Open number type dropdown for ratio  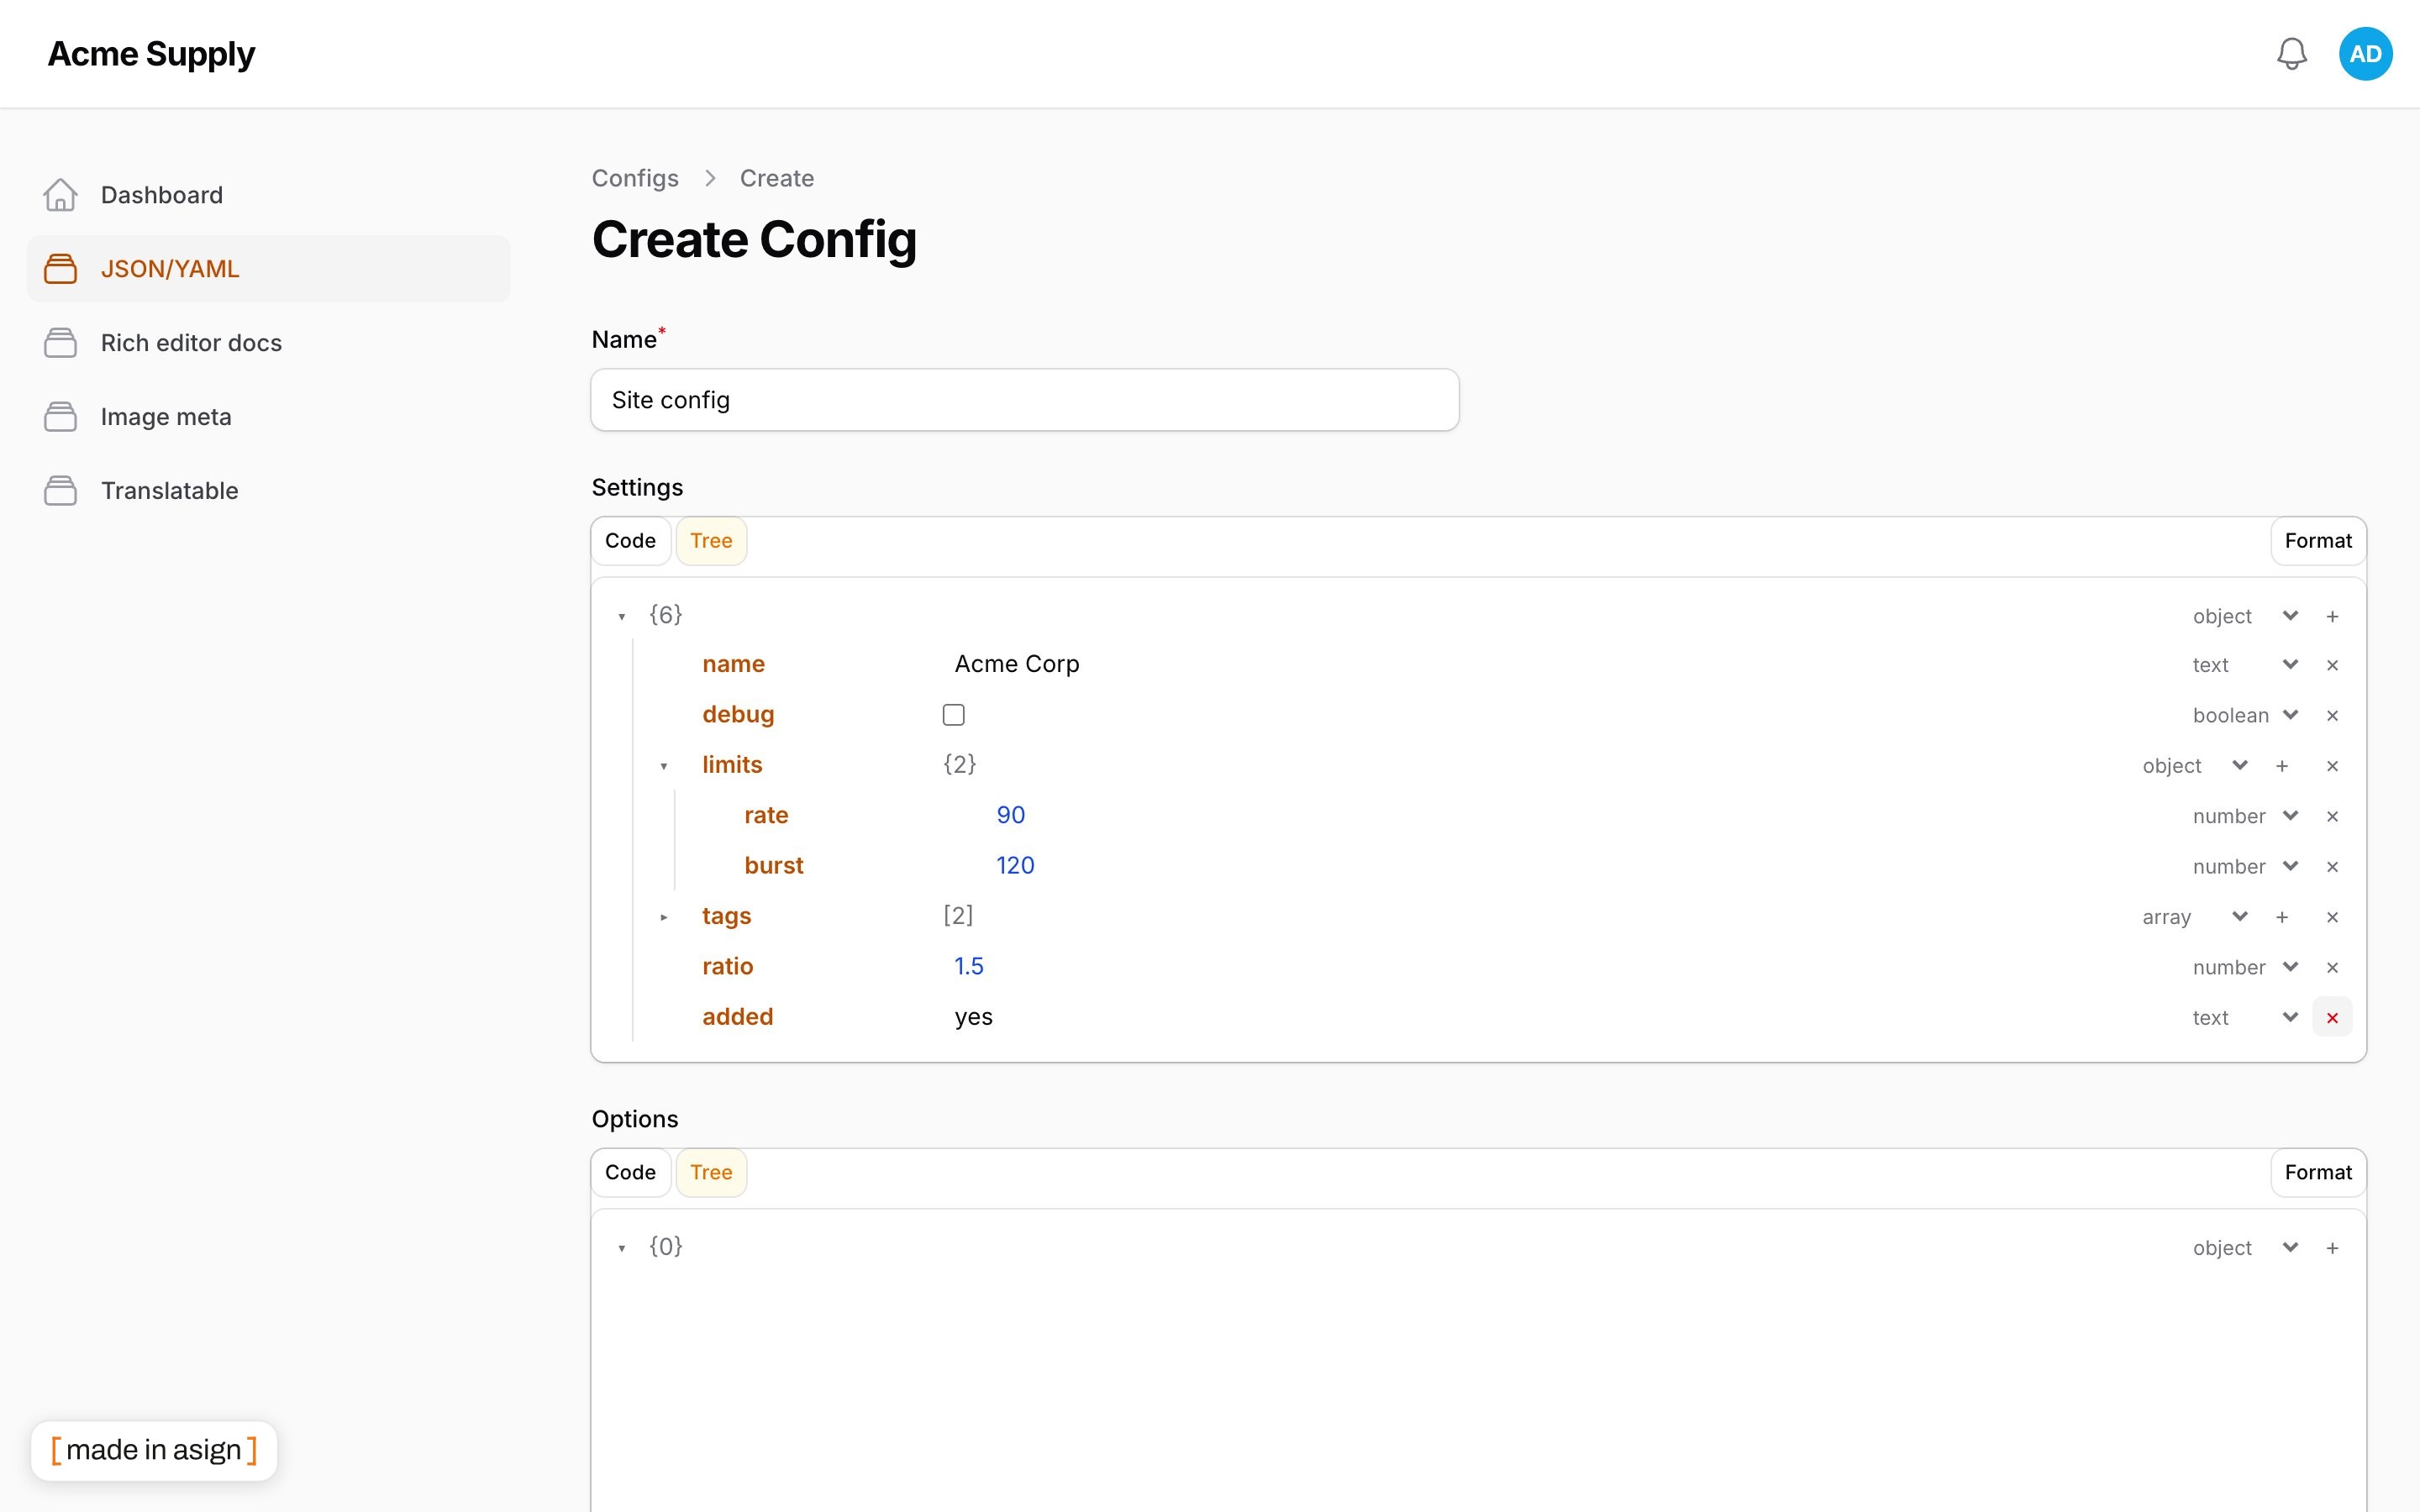coord(2245,967)
